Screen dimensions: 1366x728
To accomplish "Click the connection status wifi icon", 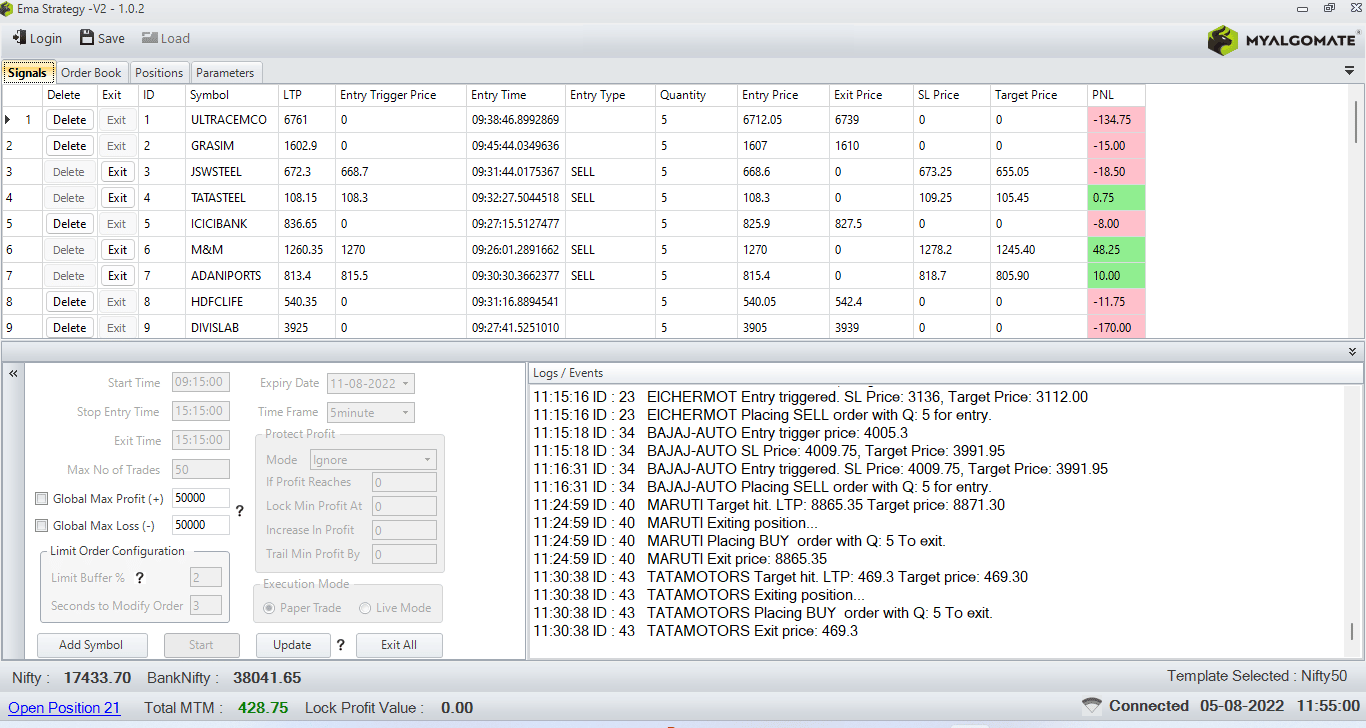I will coord(1092,706).
